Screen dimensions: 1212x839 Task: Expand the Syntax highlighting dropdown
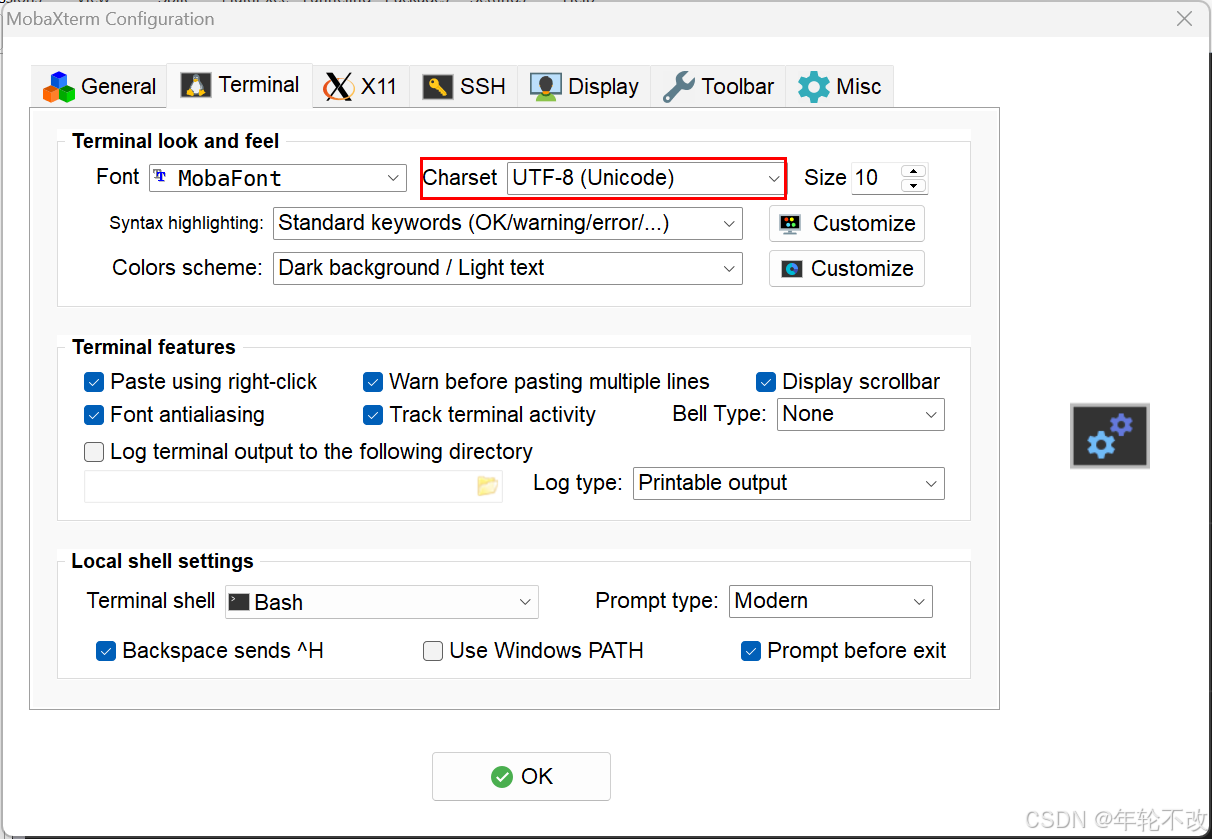[x=508, y=223]
